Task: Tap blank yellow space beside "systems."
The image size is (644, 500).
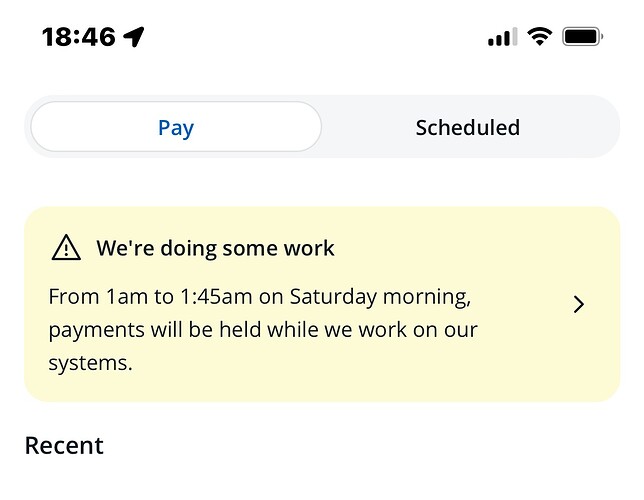Action: [300, 364]
